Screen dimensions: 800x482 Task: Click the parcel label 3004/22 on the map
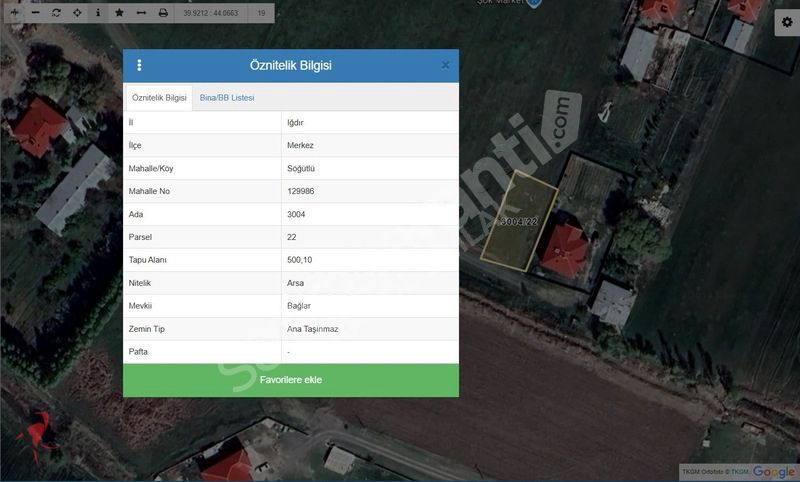tap(519, 221)
